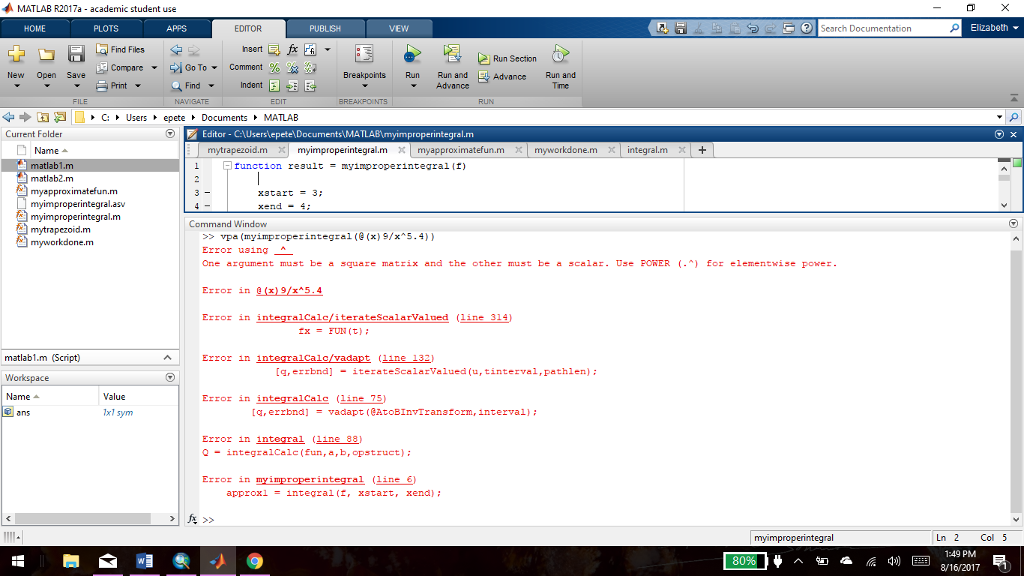Viewport: 1024px width, 576px height.
Task: Click the New script icon
Action: tap(16, 55)
